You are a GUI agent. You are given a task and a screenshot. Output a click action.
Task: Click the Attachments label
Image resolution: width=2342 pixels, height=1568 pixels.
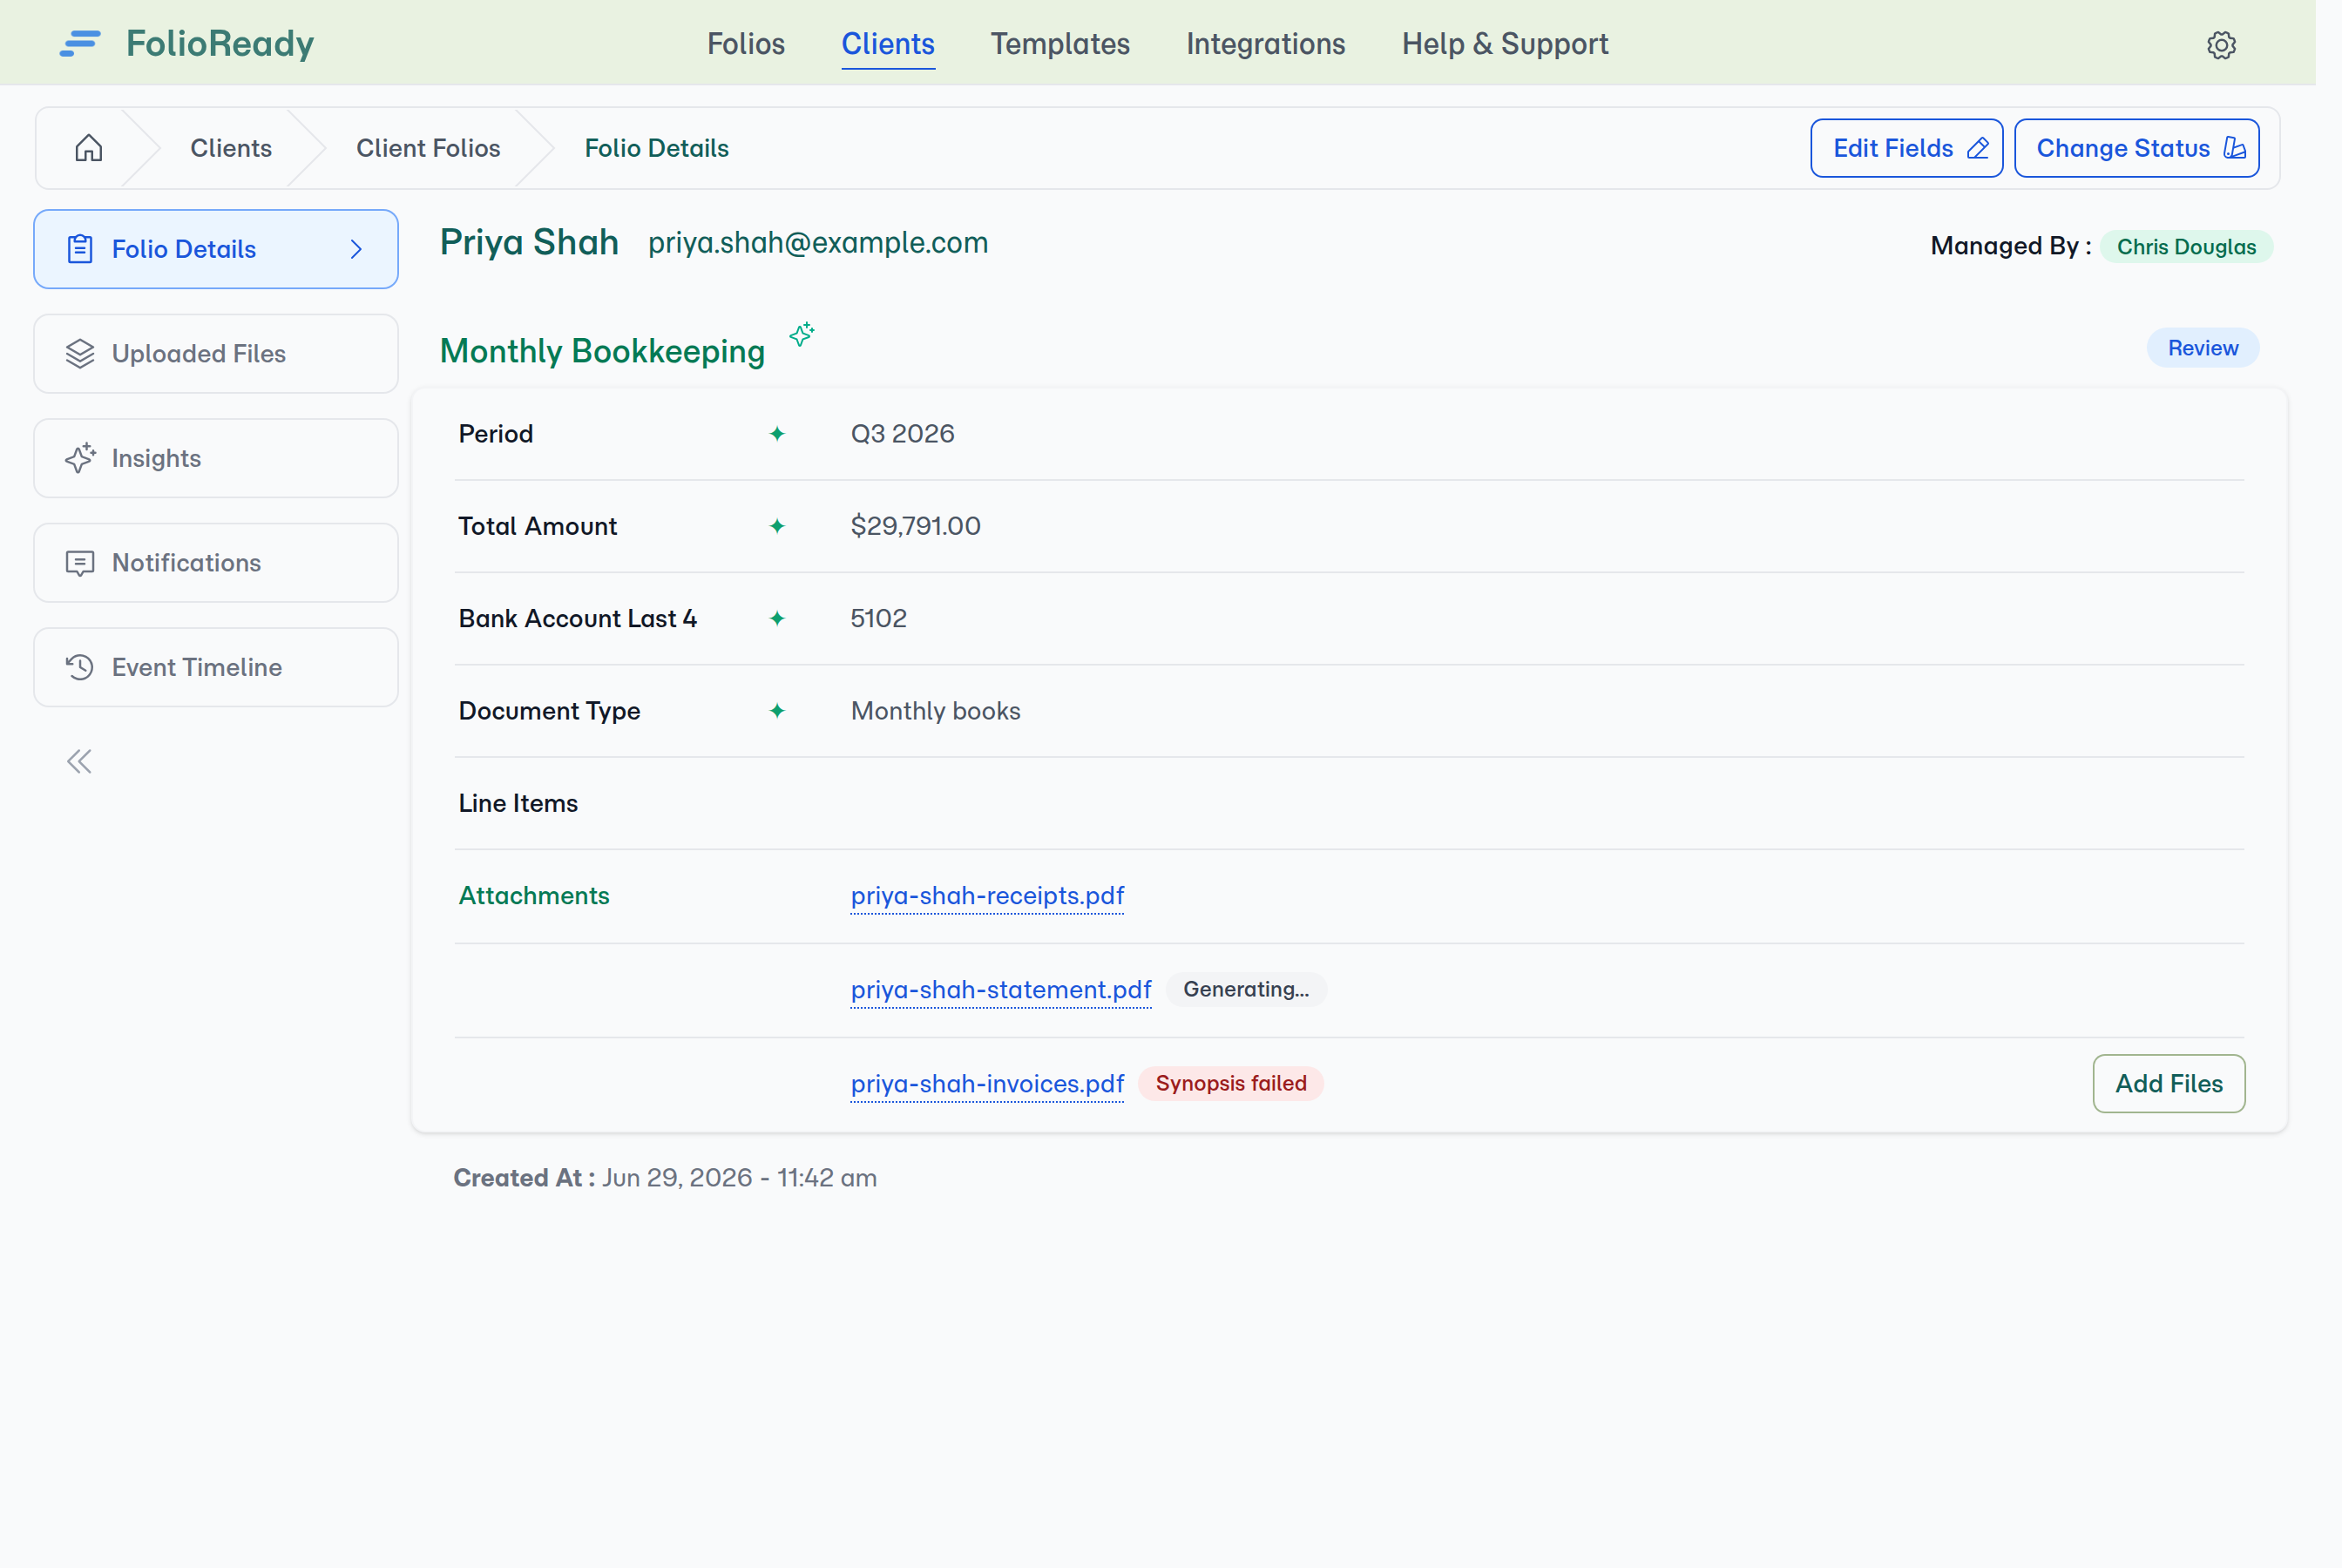click(x=534, y=896)
